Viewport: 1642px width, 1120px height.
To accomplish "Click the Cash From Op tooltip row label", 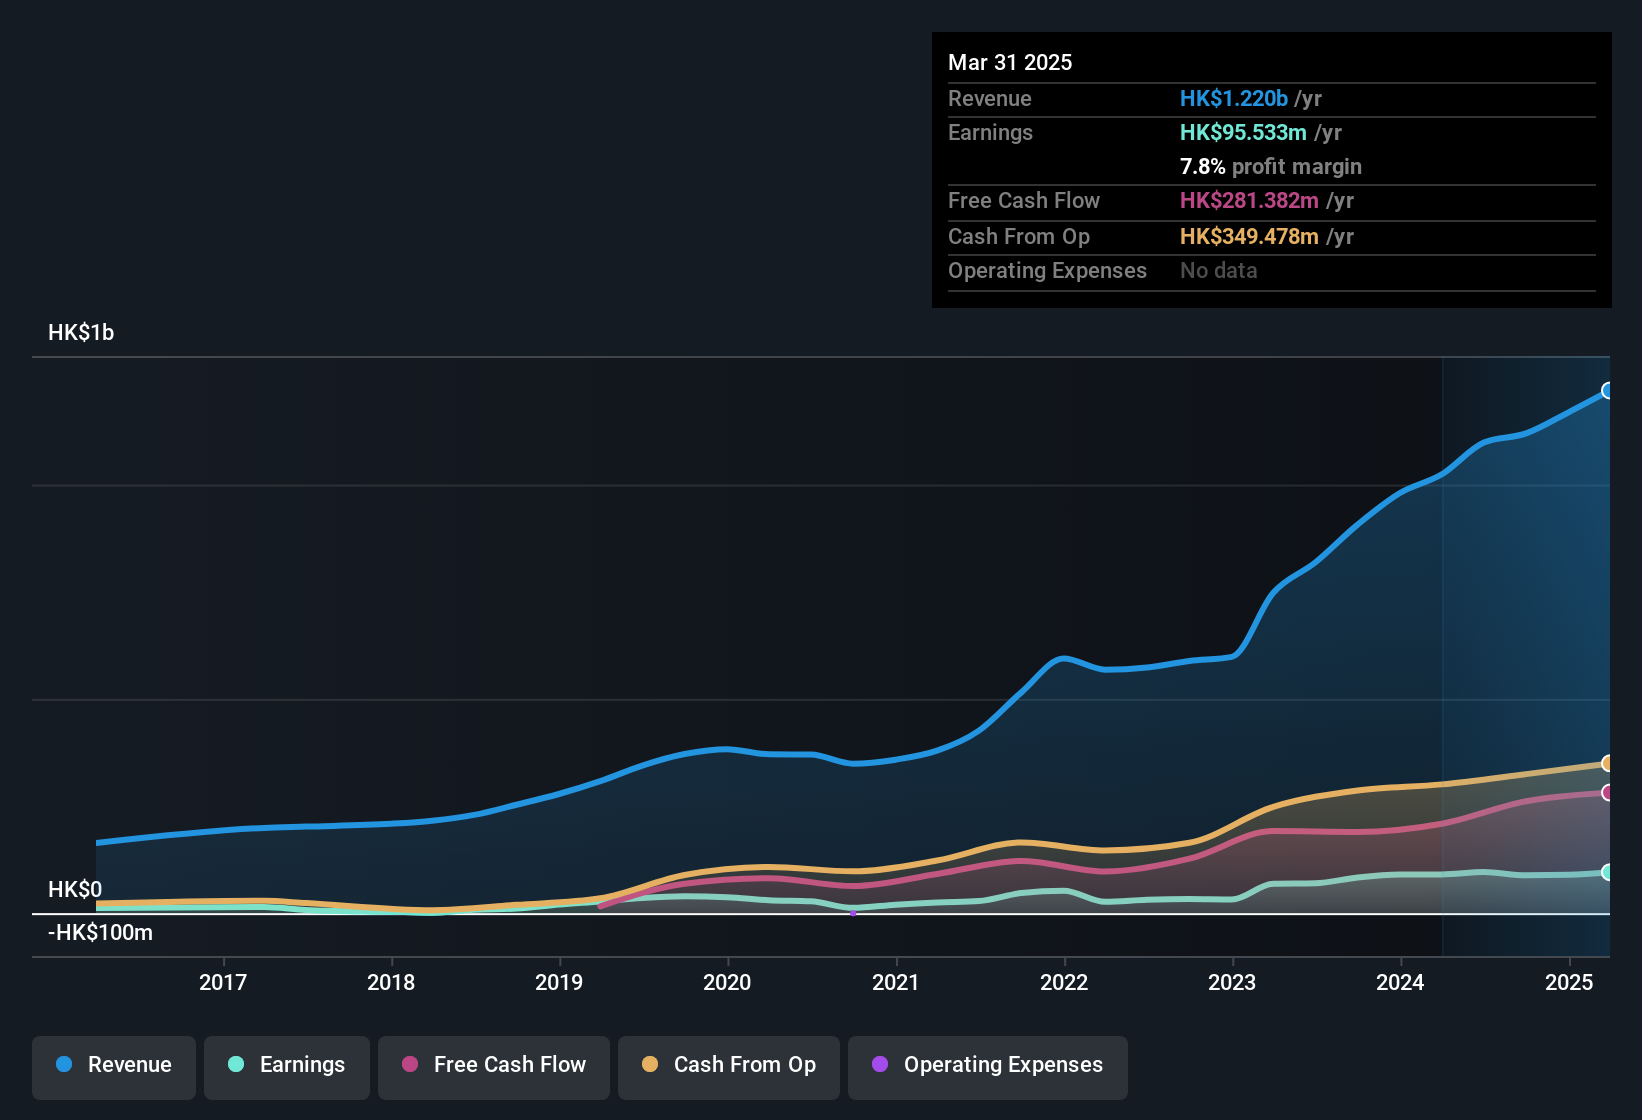I will [x=1019, y=237].
